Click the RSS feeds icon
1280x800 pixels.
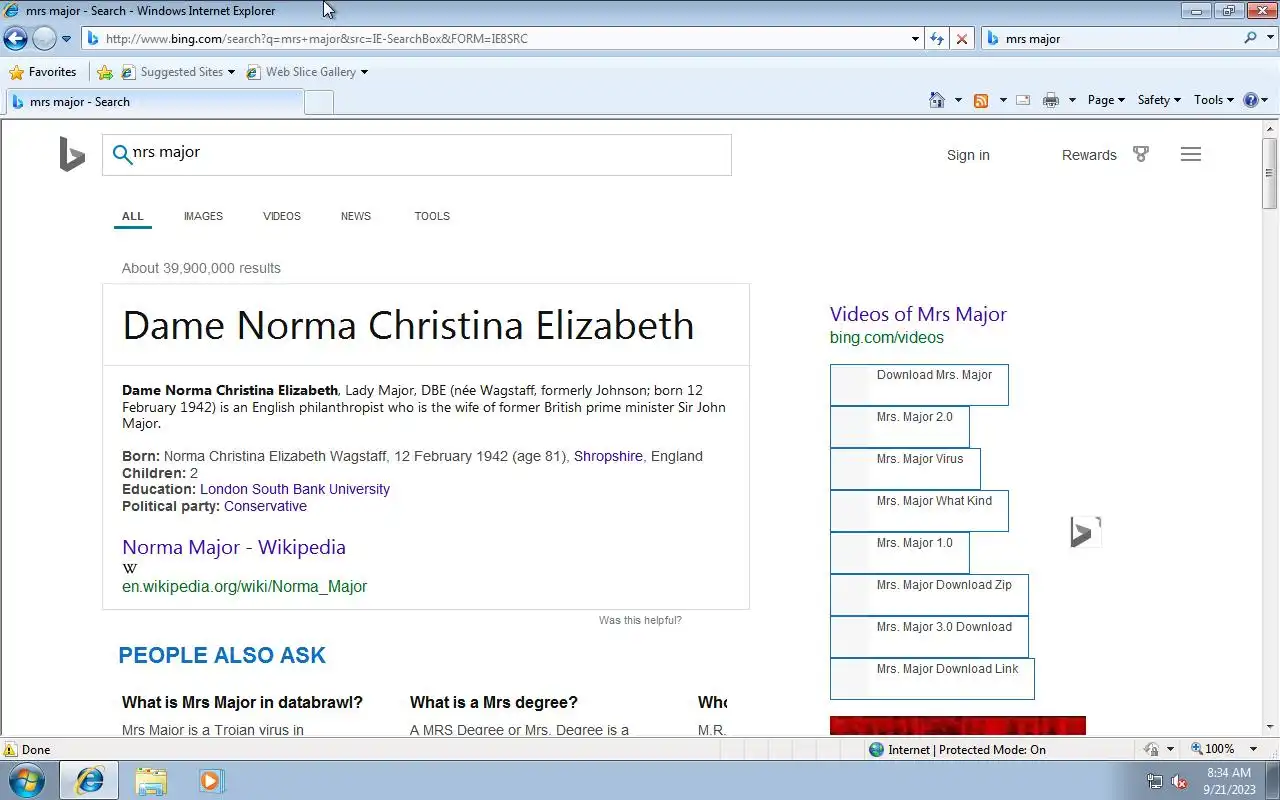981,100
